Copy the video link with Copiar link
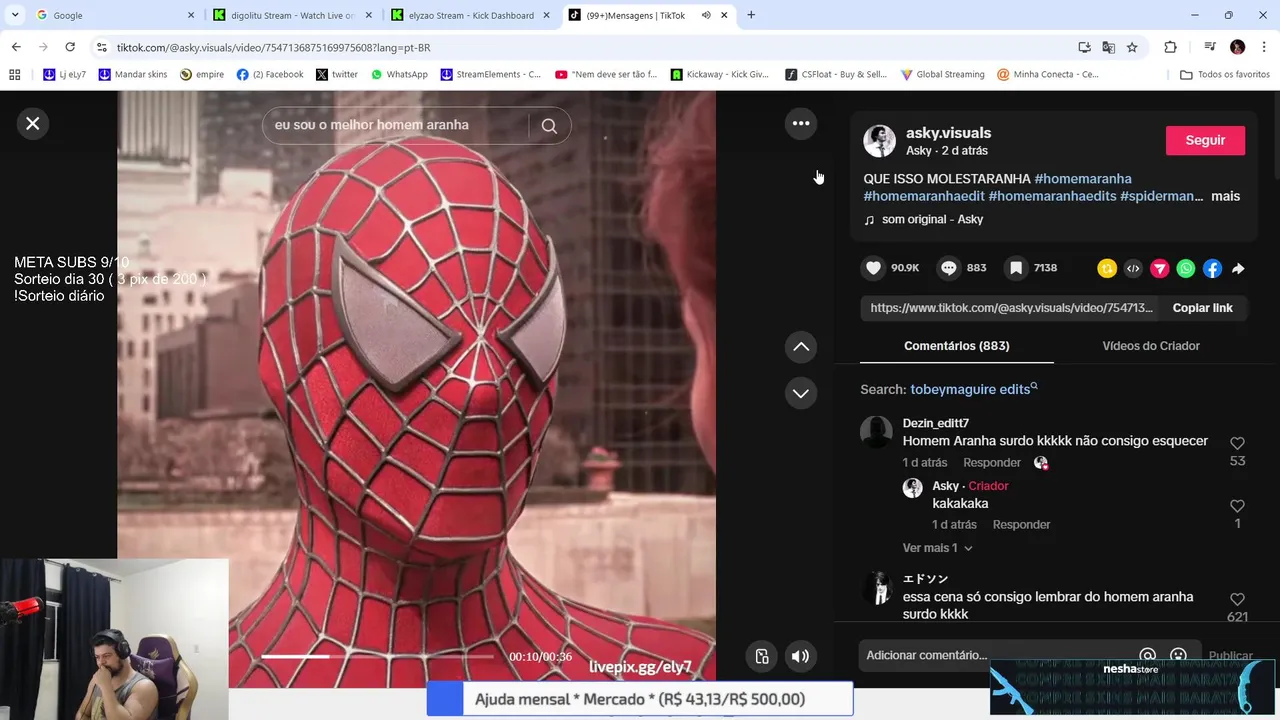This screenshot has width=1280, height=720. (1202, 308)
